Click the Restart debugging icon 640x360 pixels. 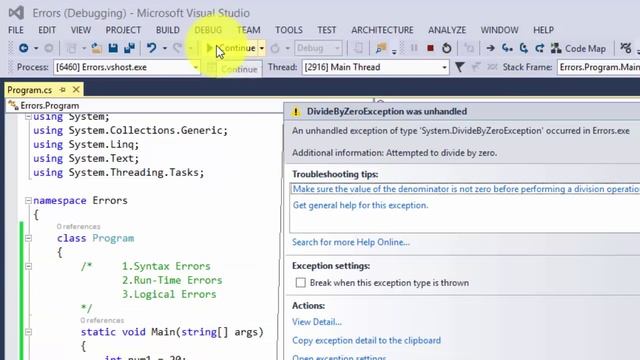coord(447,48)
